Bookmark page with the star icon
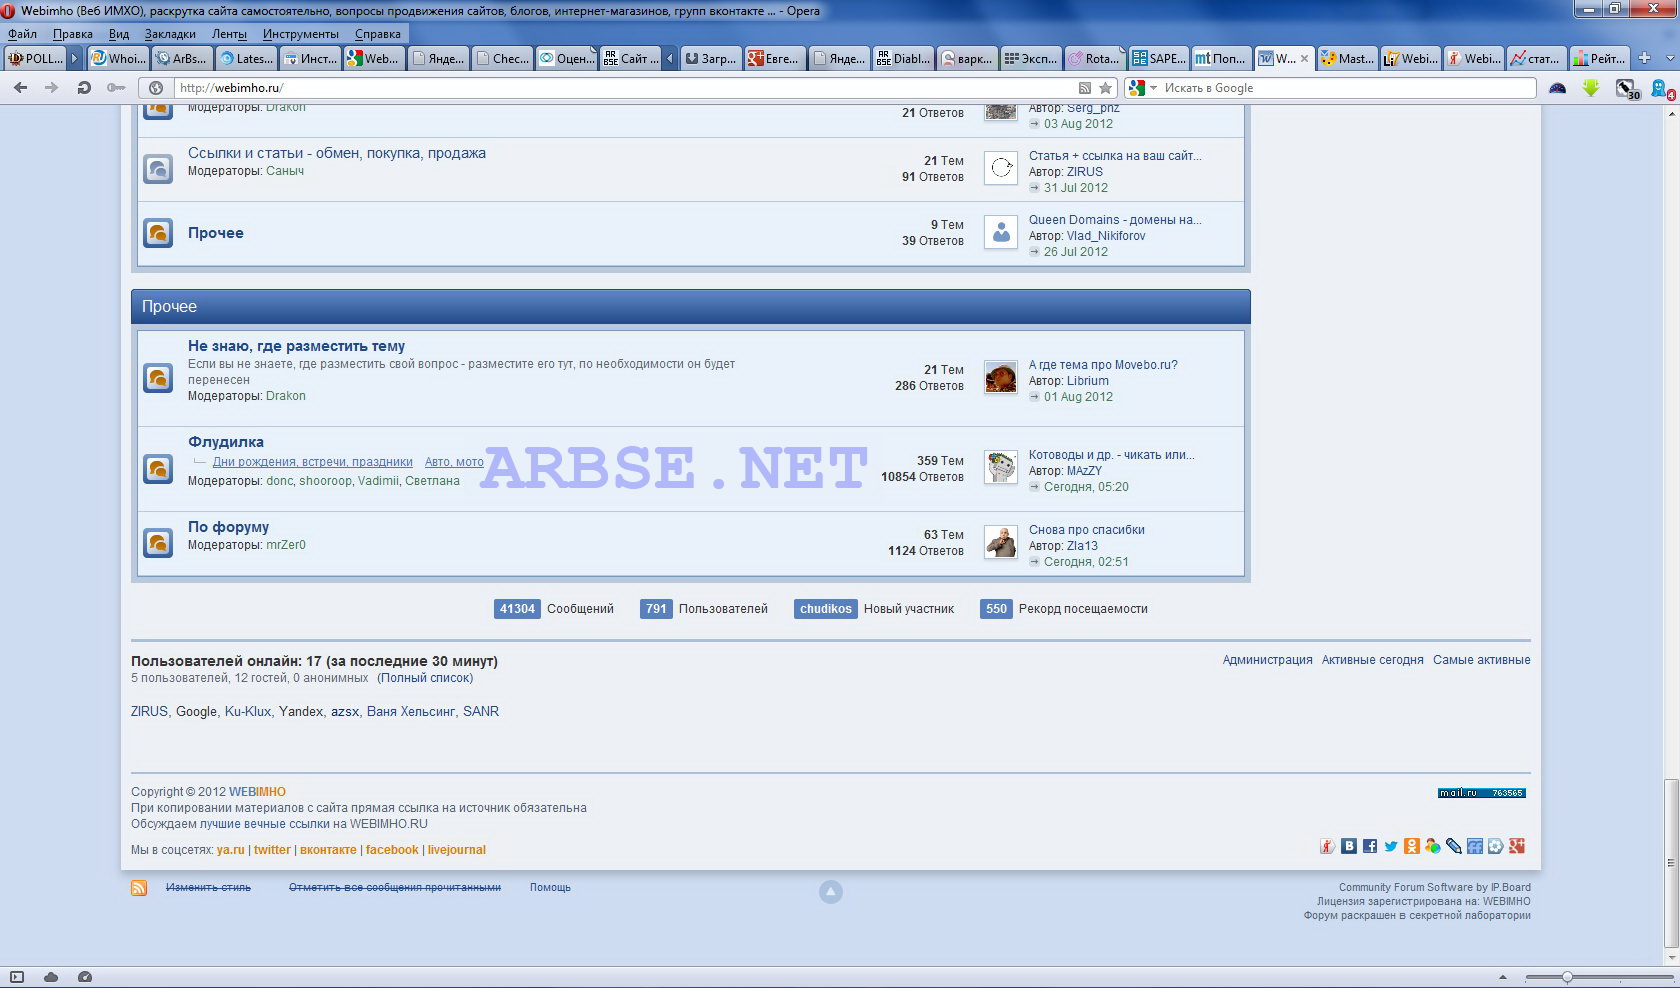This screenshot has width=1680, height=988. coord(1106,88)
